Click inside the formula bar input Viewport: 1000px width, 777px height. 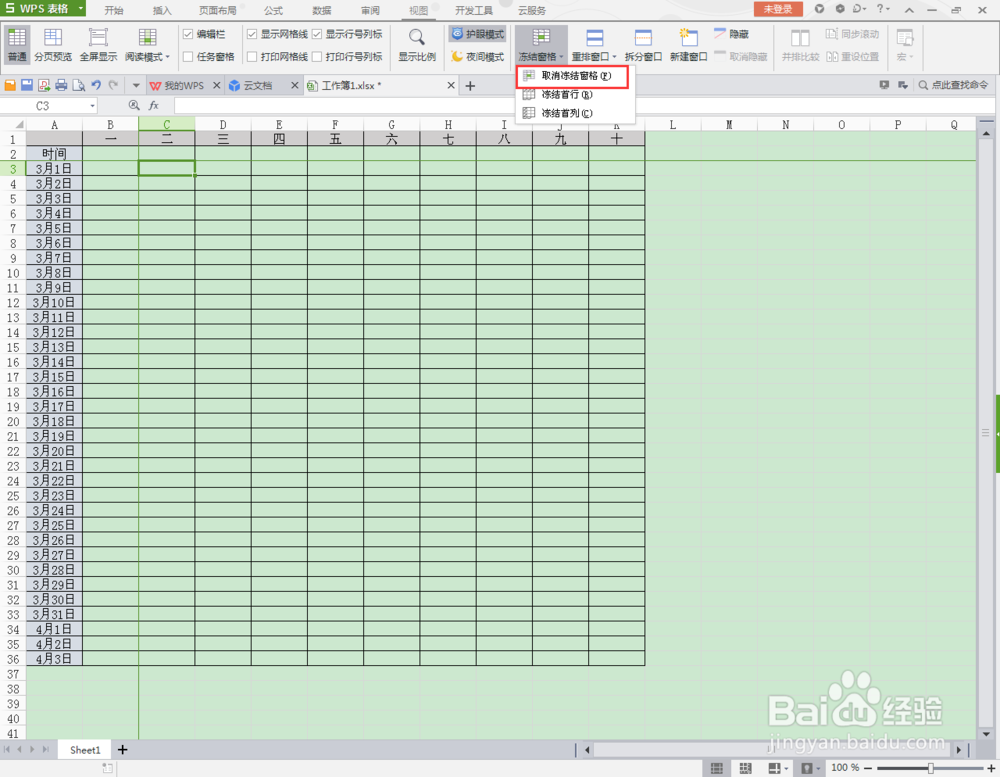click(x=584, y=106)
